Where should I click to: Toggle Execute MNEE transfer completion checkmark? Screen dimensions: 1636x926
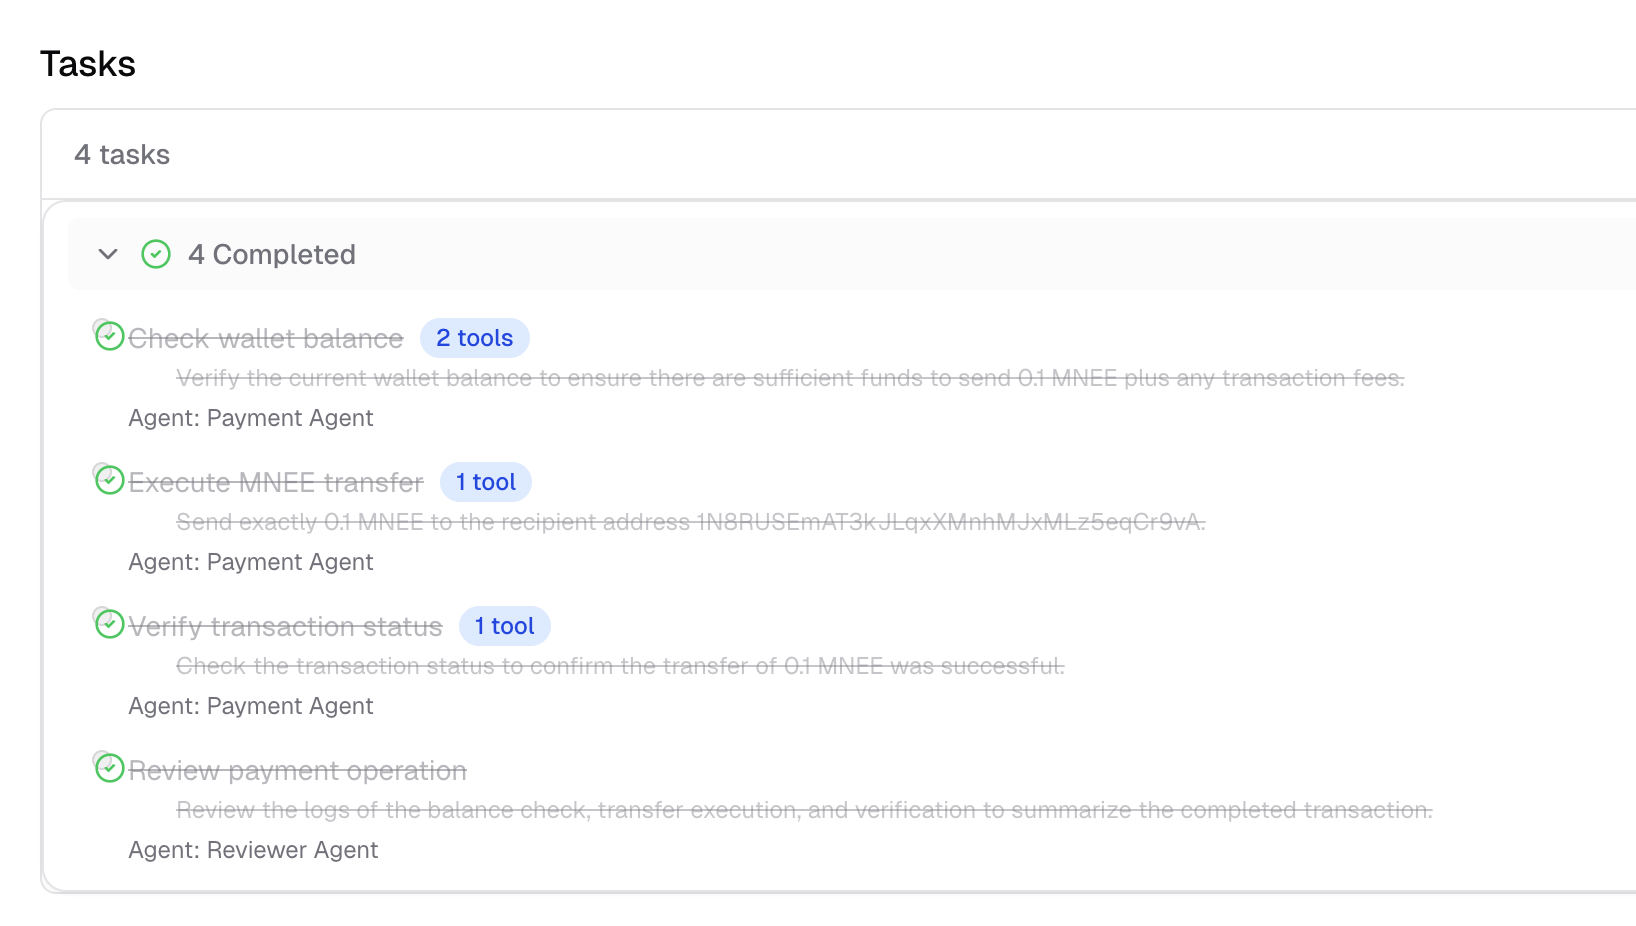109,480
